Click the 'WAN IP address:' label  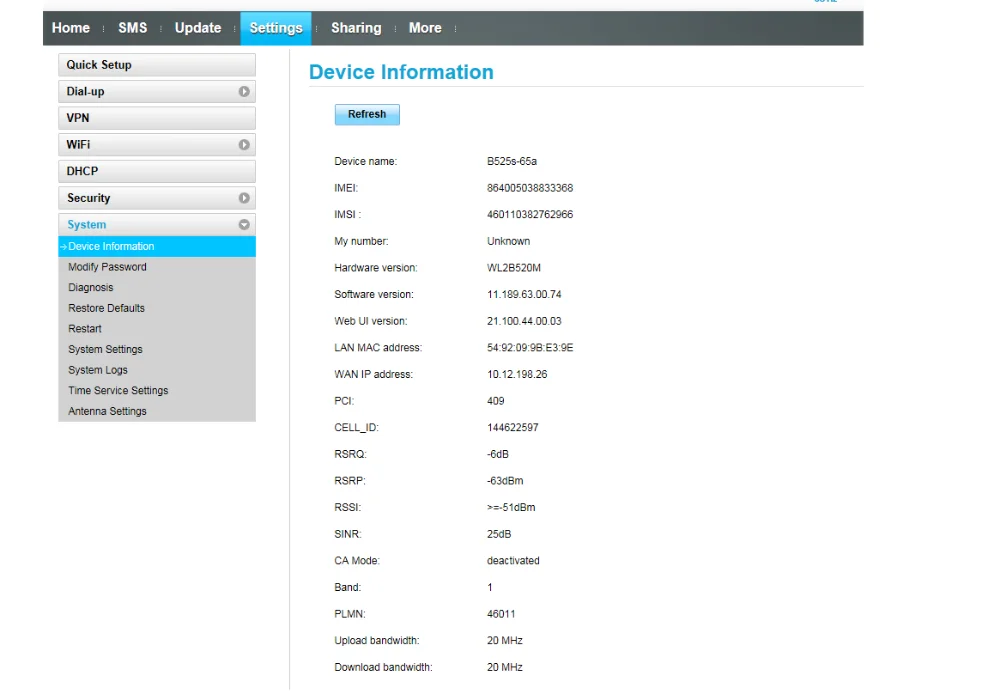(374, 374)
